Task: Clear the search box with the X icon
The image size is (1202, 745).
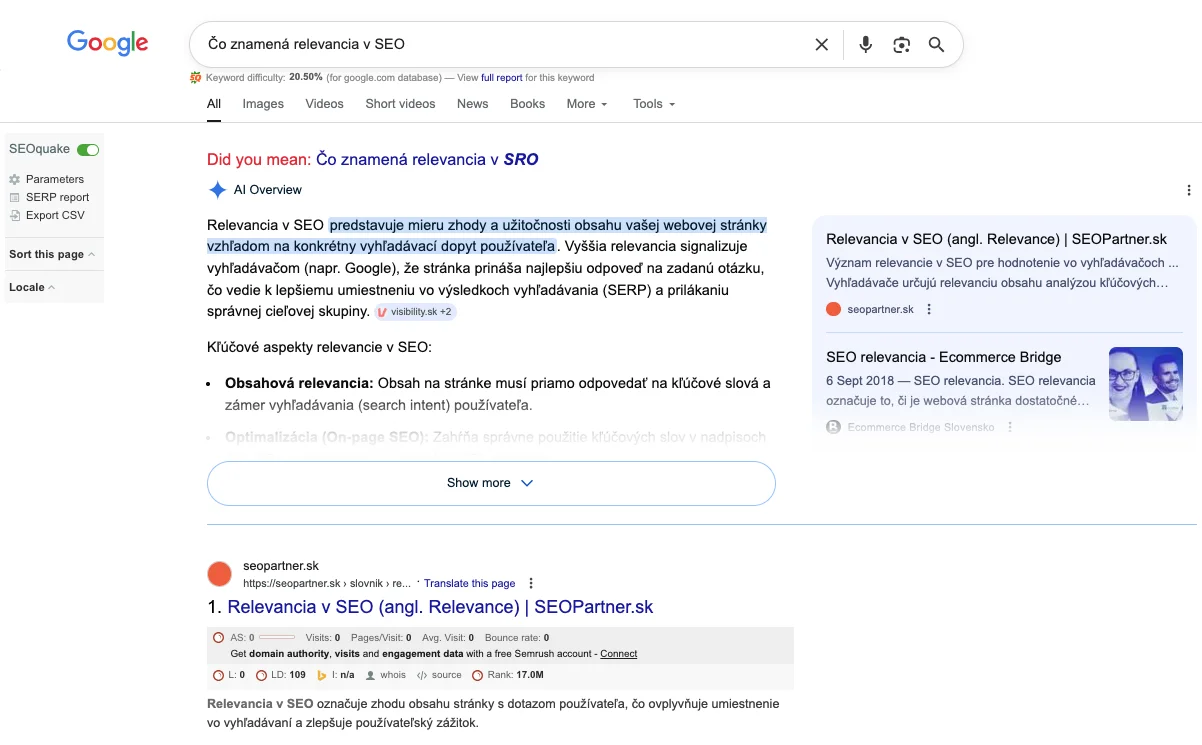Action: pyautogui.click(x=821, y=45)
